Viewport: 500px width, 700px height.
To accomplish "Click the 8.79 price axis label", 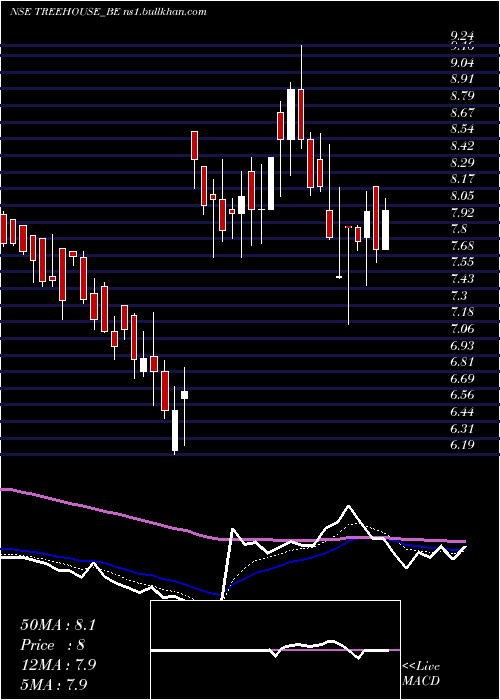I will [x=462, y=96].
